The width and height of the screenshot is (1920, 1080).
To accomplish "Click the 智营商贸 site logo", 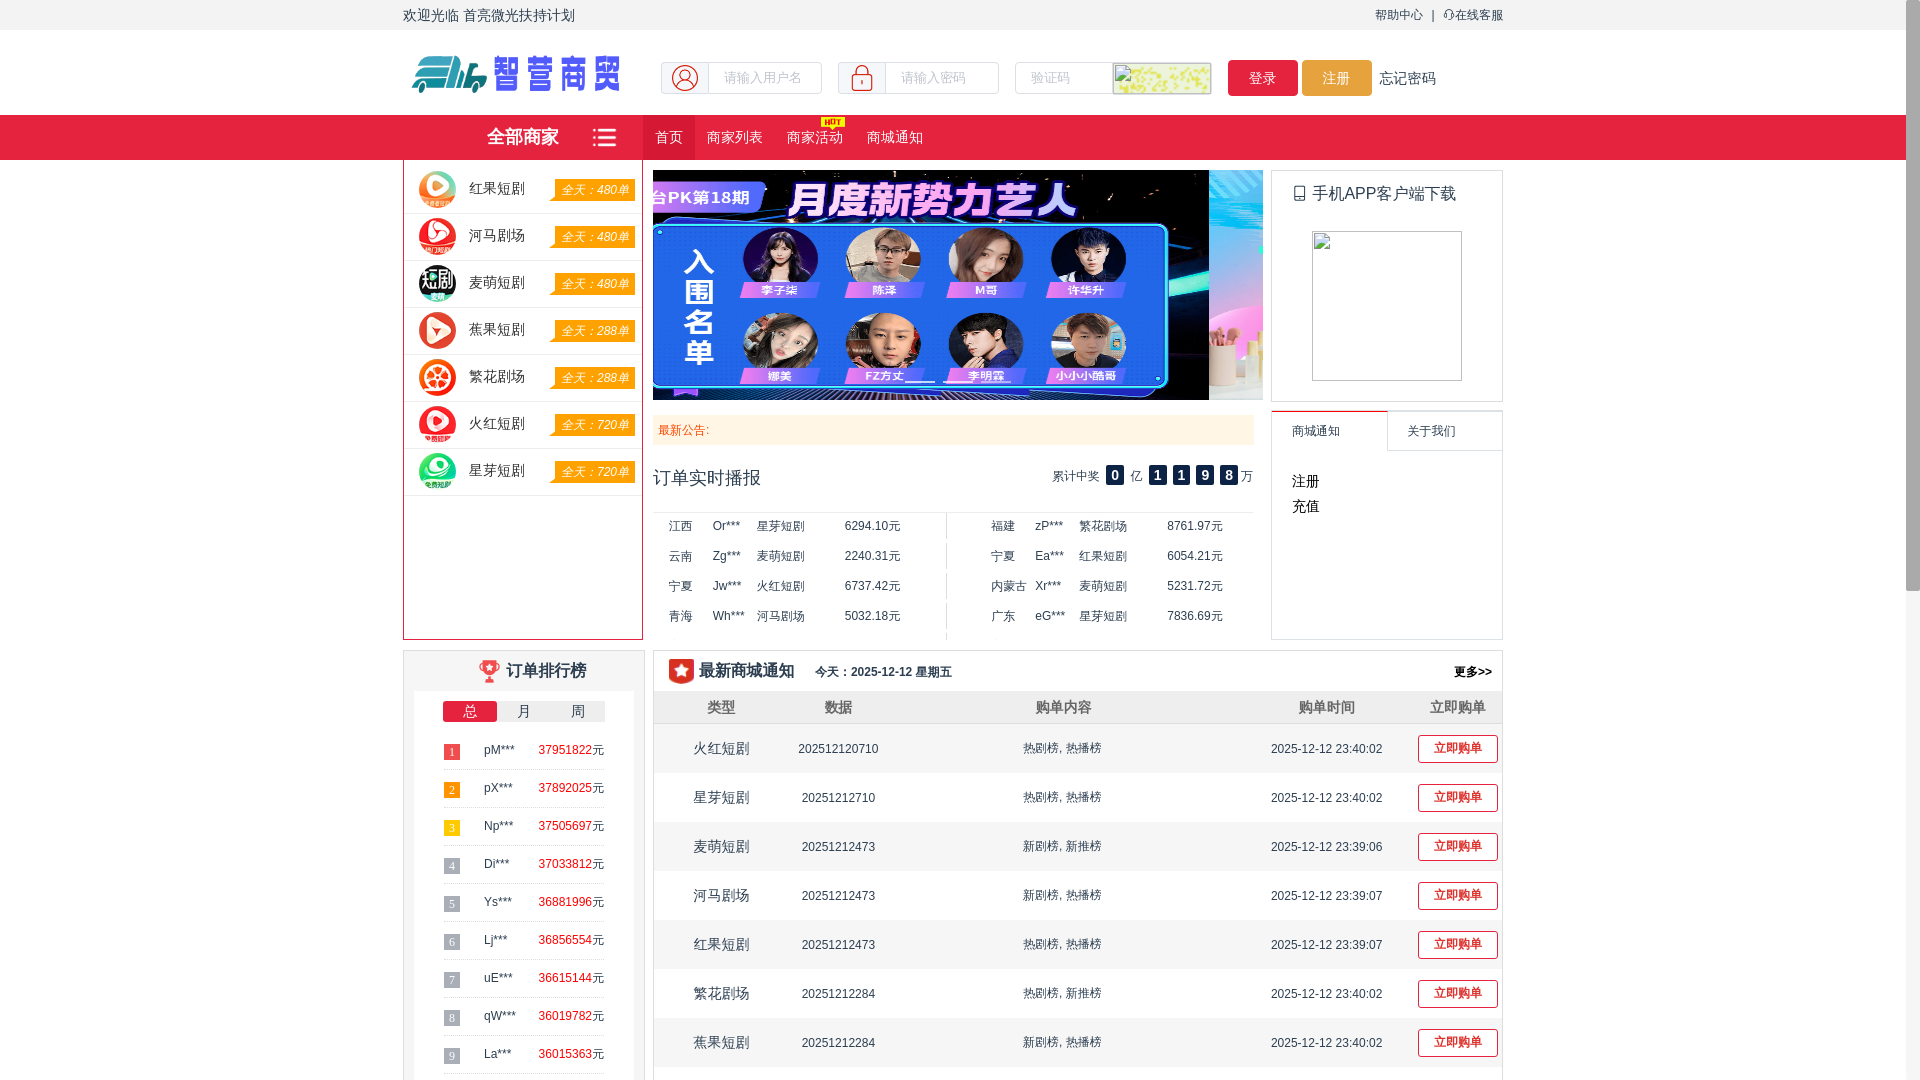I will pyautogui.click(x=515, y=74).
